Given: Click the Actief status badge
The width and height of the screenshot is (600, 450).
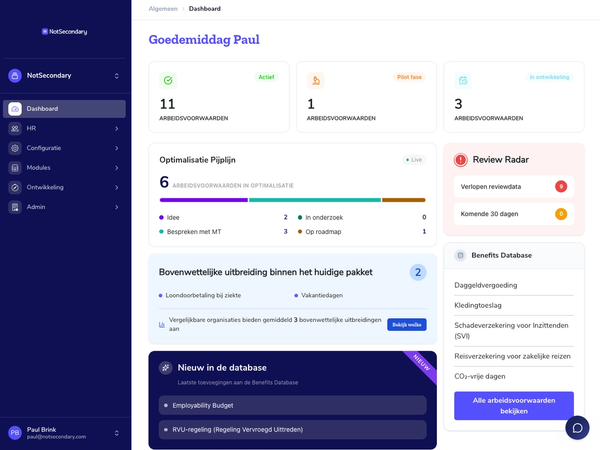Looking at the screenshot, I should tap(266, 77).
